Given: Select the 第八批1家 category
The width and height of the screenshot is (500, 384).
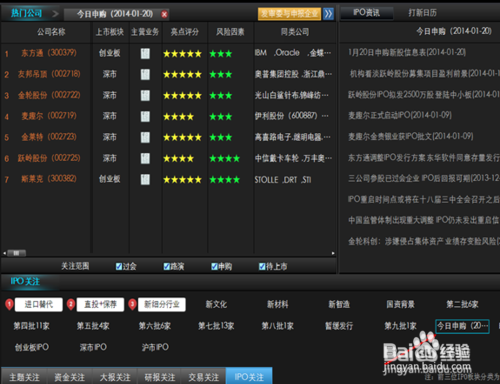Looking at the screenshot, I should click(277, 326).
